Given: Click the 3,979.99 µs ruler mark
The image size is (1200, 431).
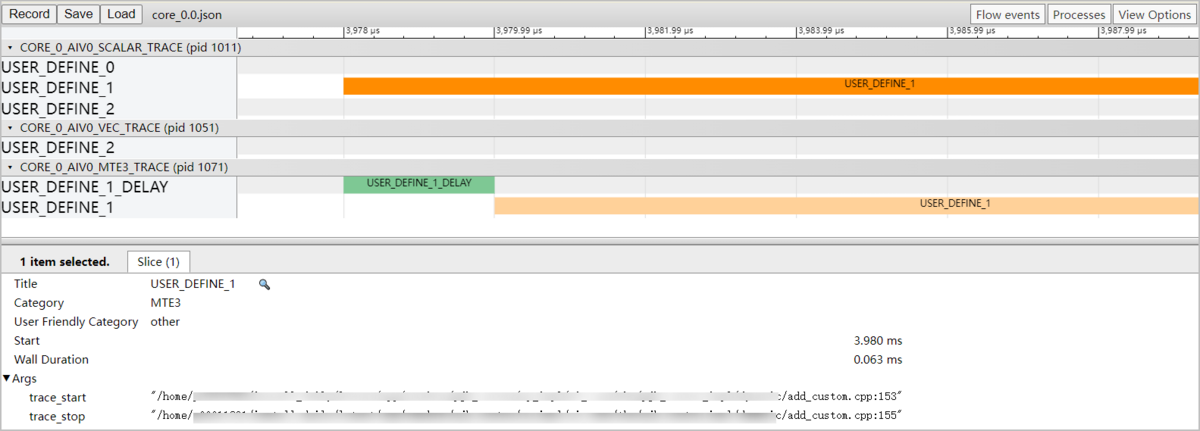Looking at the screenshot, I should pos(520,30).
